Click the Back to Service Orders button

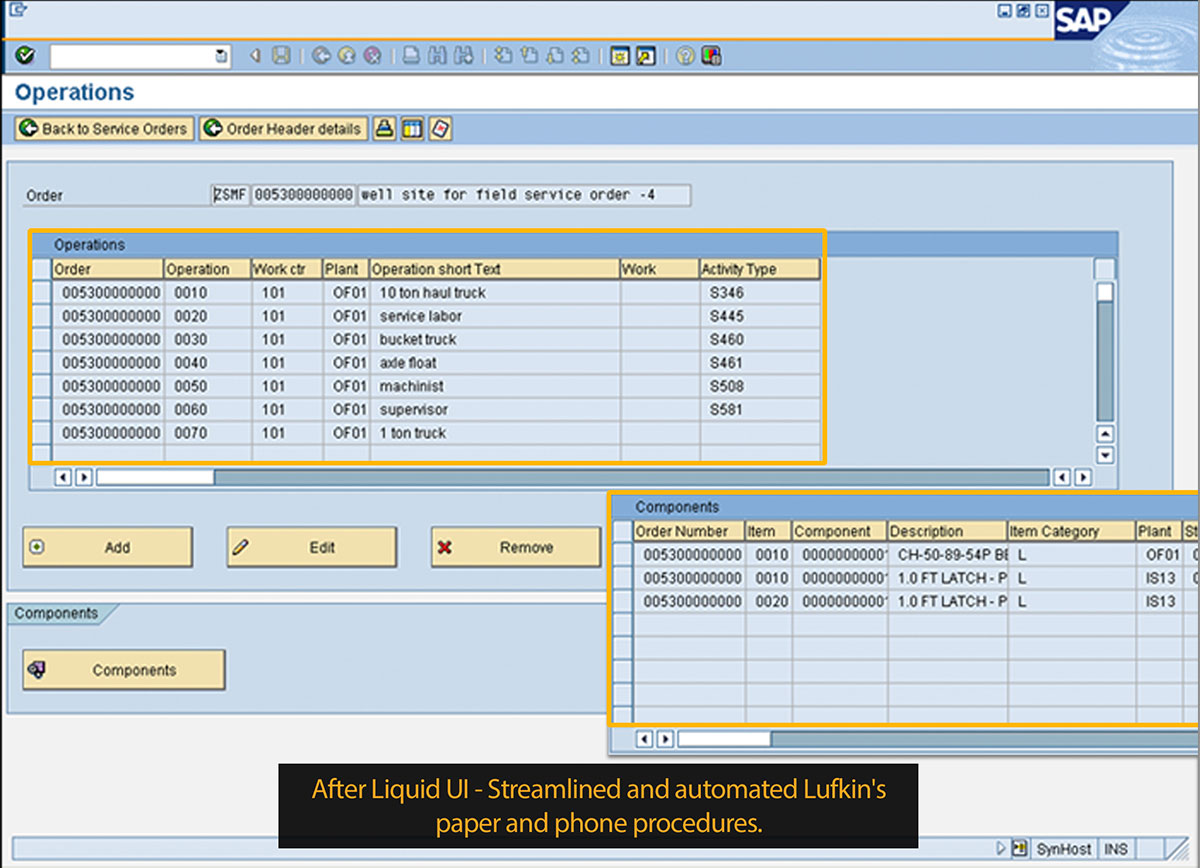(x=104, y=129)
